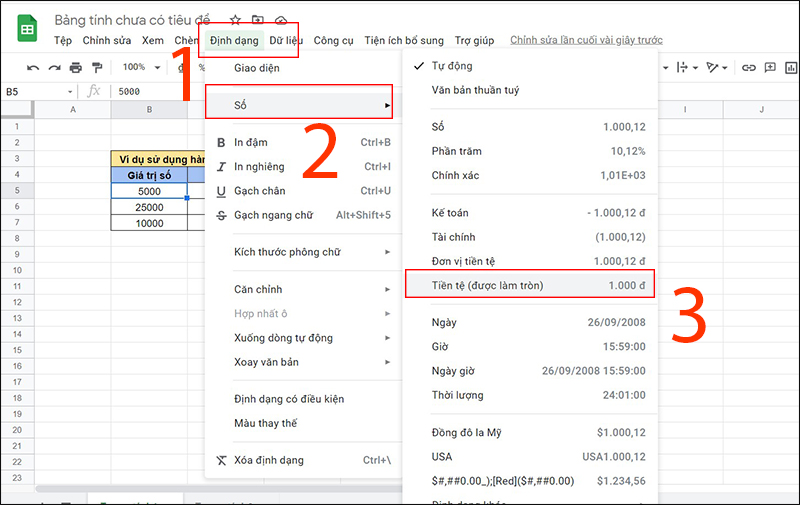Image resolution: width=800 pixels, height=505 pixels.
Task: Click the horizontal scrollbar at bottom
Action: point(219,489)
